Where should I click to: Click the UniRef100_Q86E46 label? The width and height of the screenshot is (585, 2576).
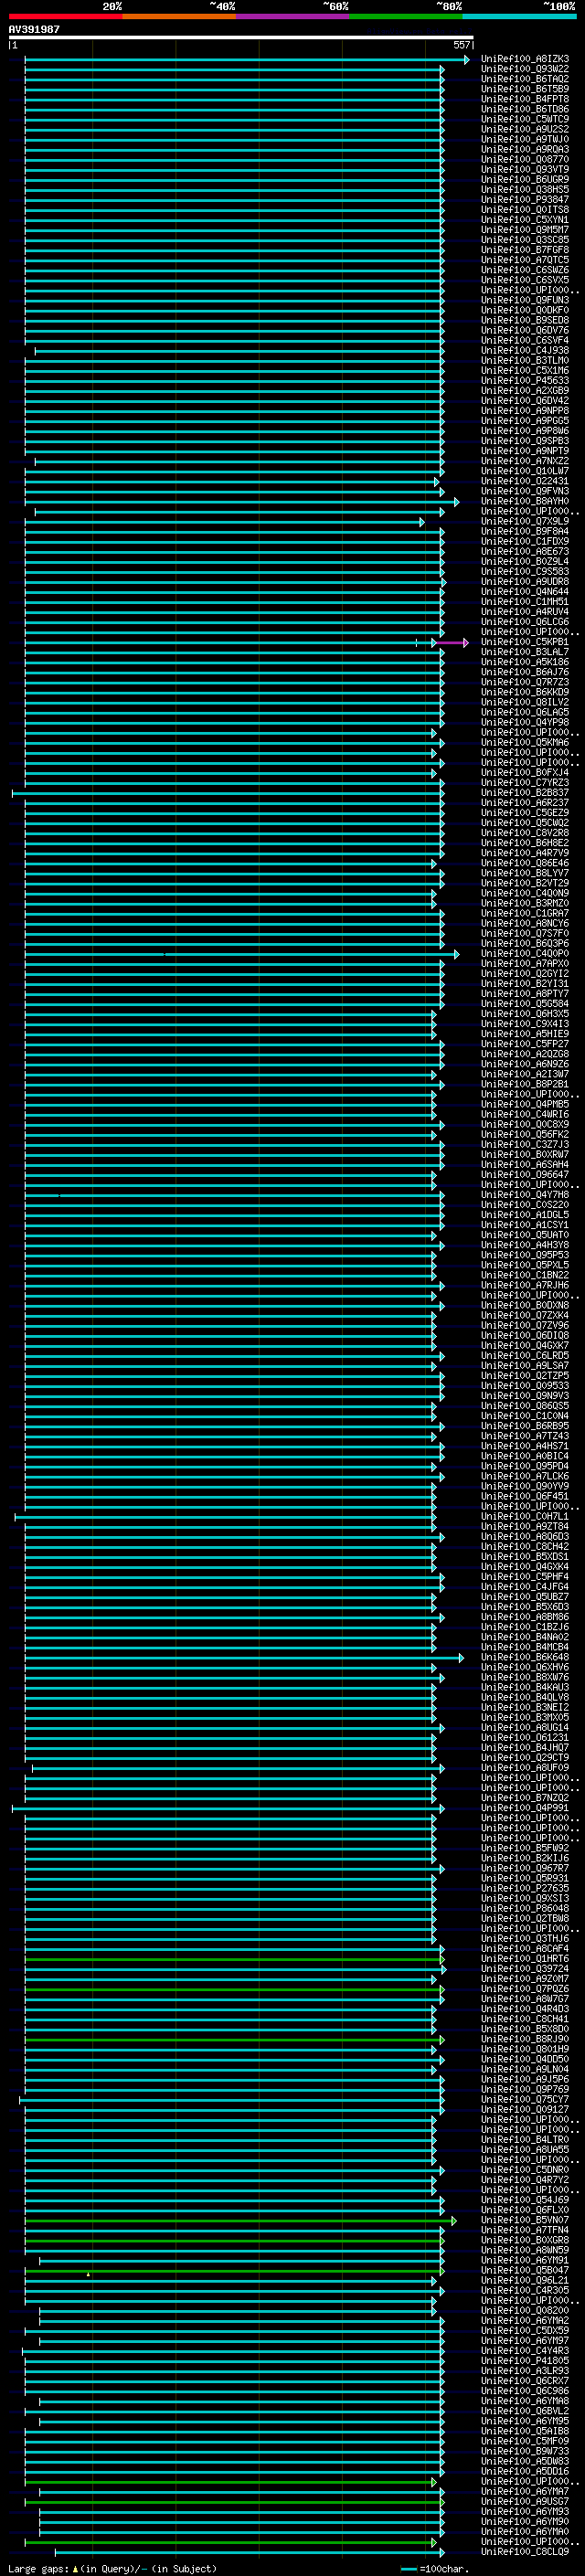point(525,863)
